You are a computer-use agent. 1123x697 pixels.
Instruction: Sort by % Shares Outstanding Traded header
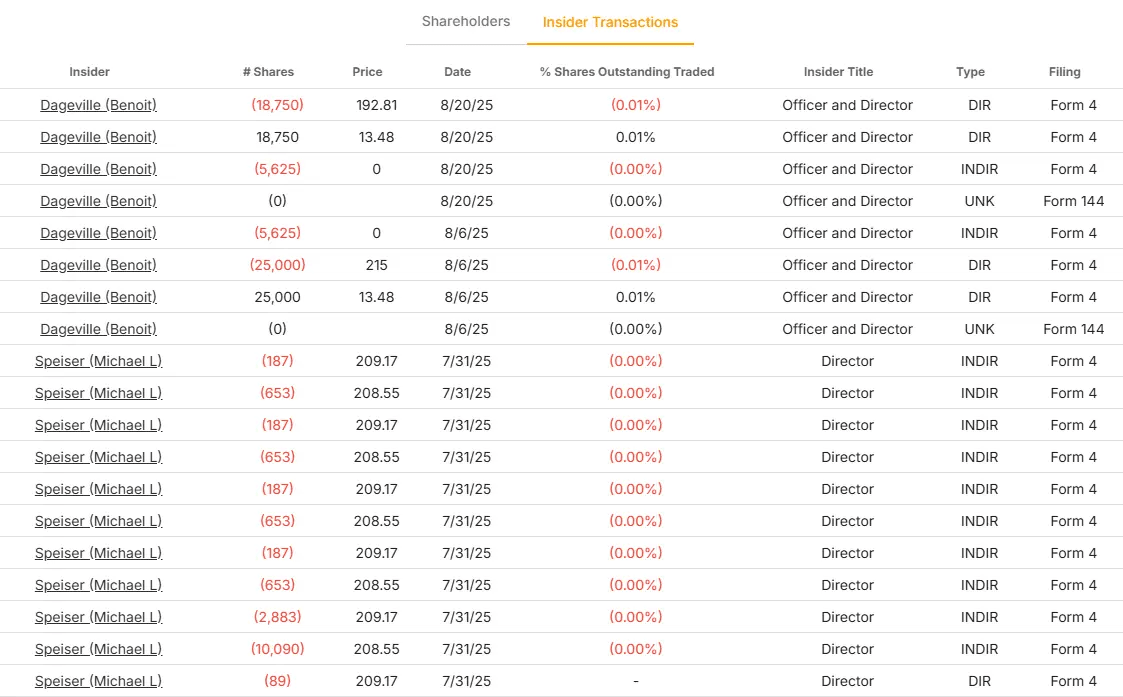tap(627, 72)
